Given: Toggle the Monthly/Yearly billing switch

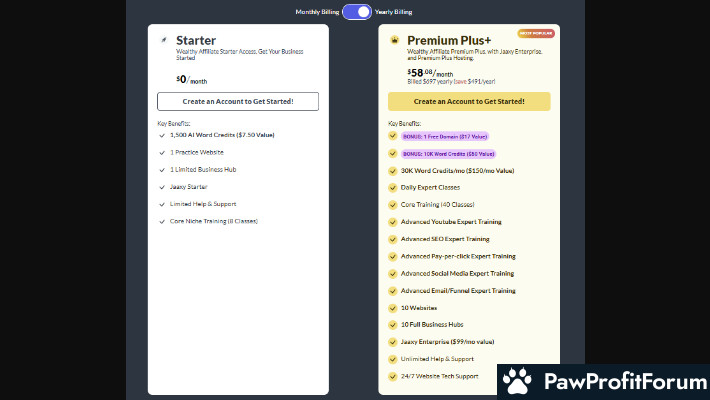Looking at the screenshot, I should [x=356, y=12].
